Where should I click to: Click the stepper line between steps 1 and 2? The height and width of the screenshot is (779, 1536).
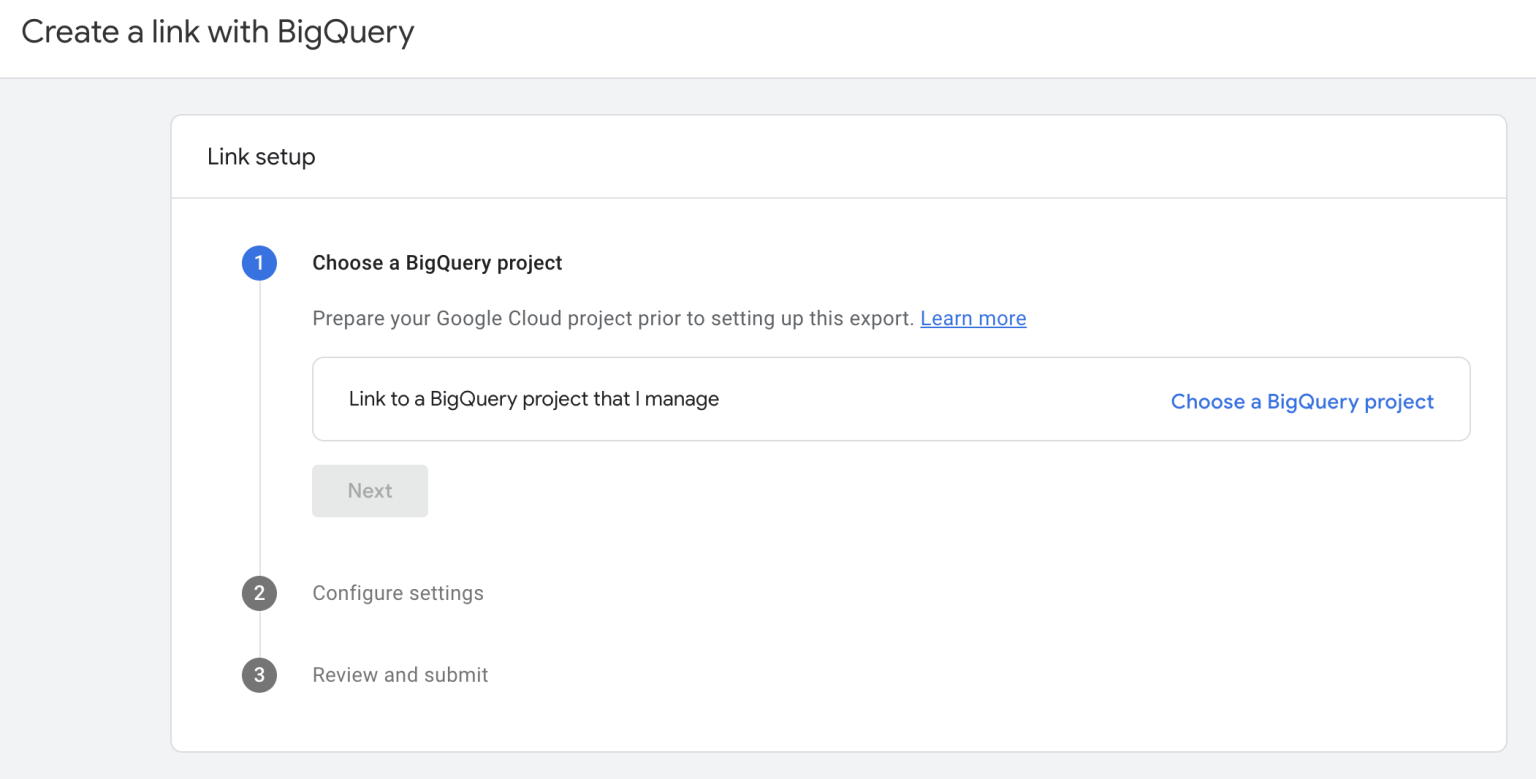pos(260,430)
